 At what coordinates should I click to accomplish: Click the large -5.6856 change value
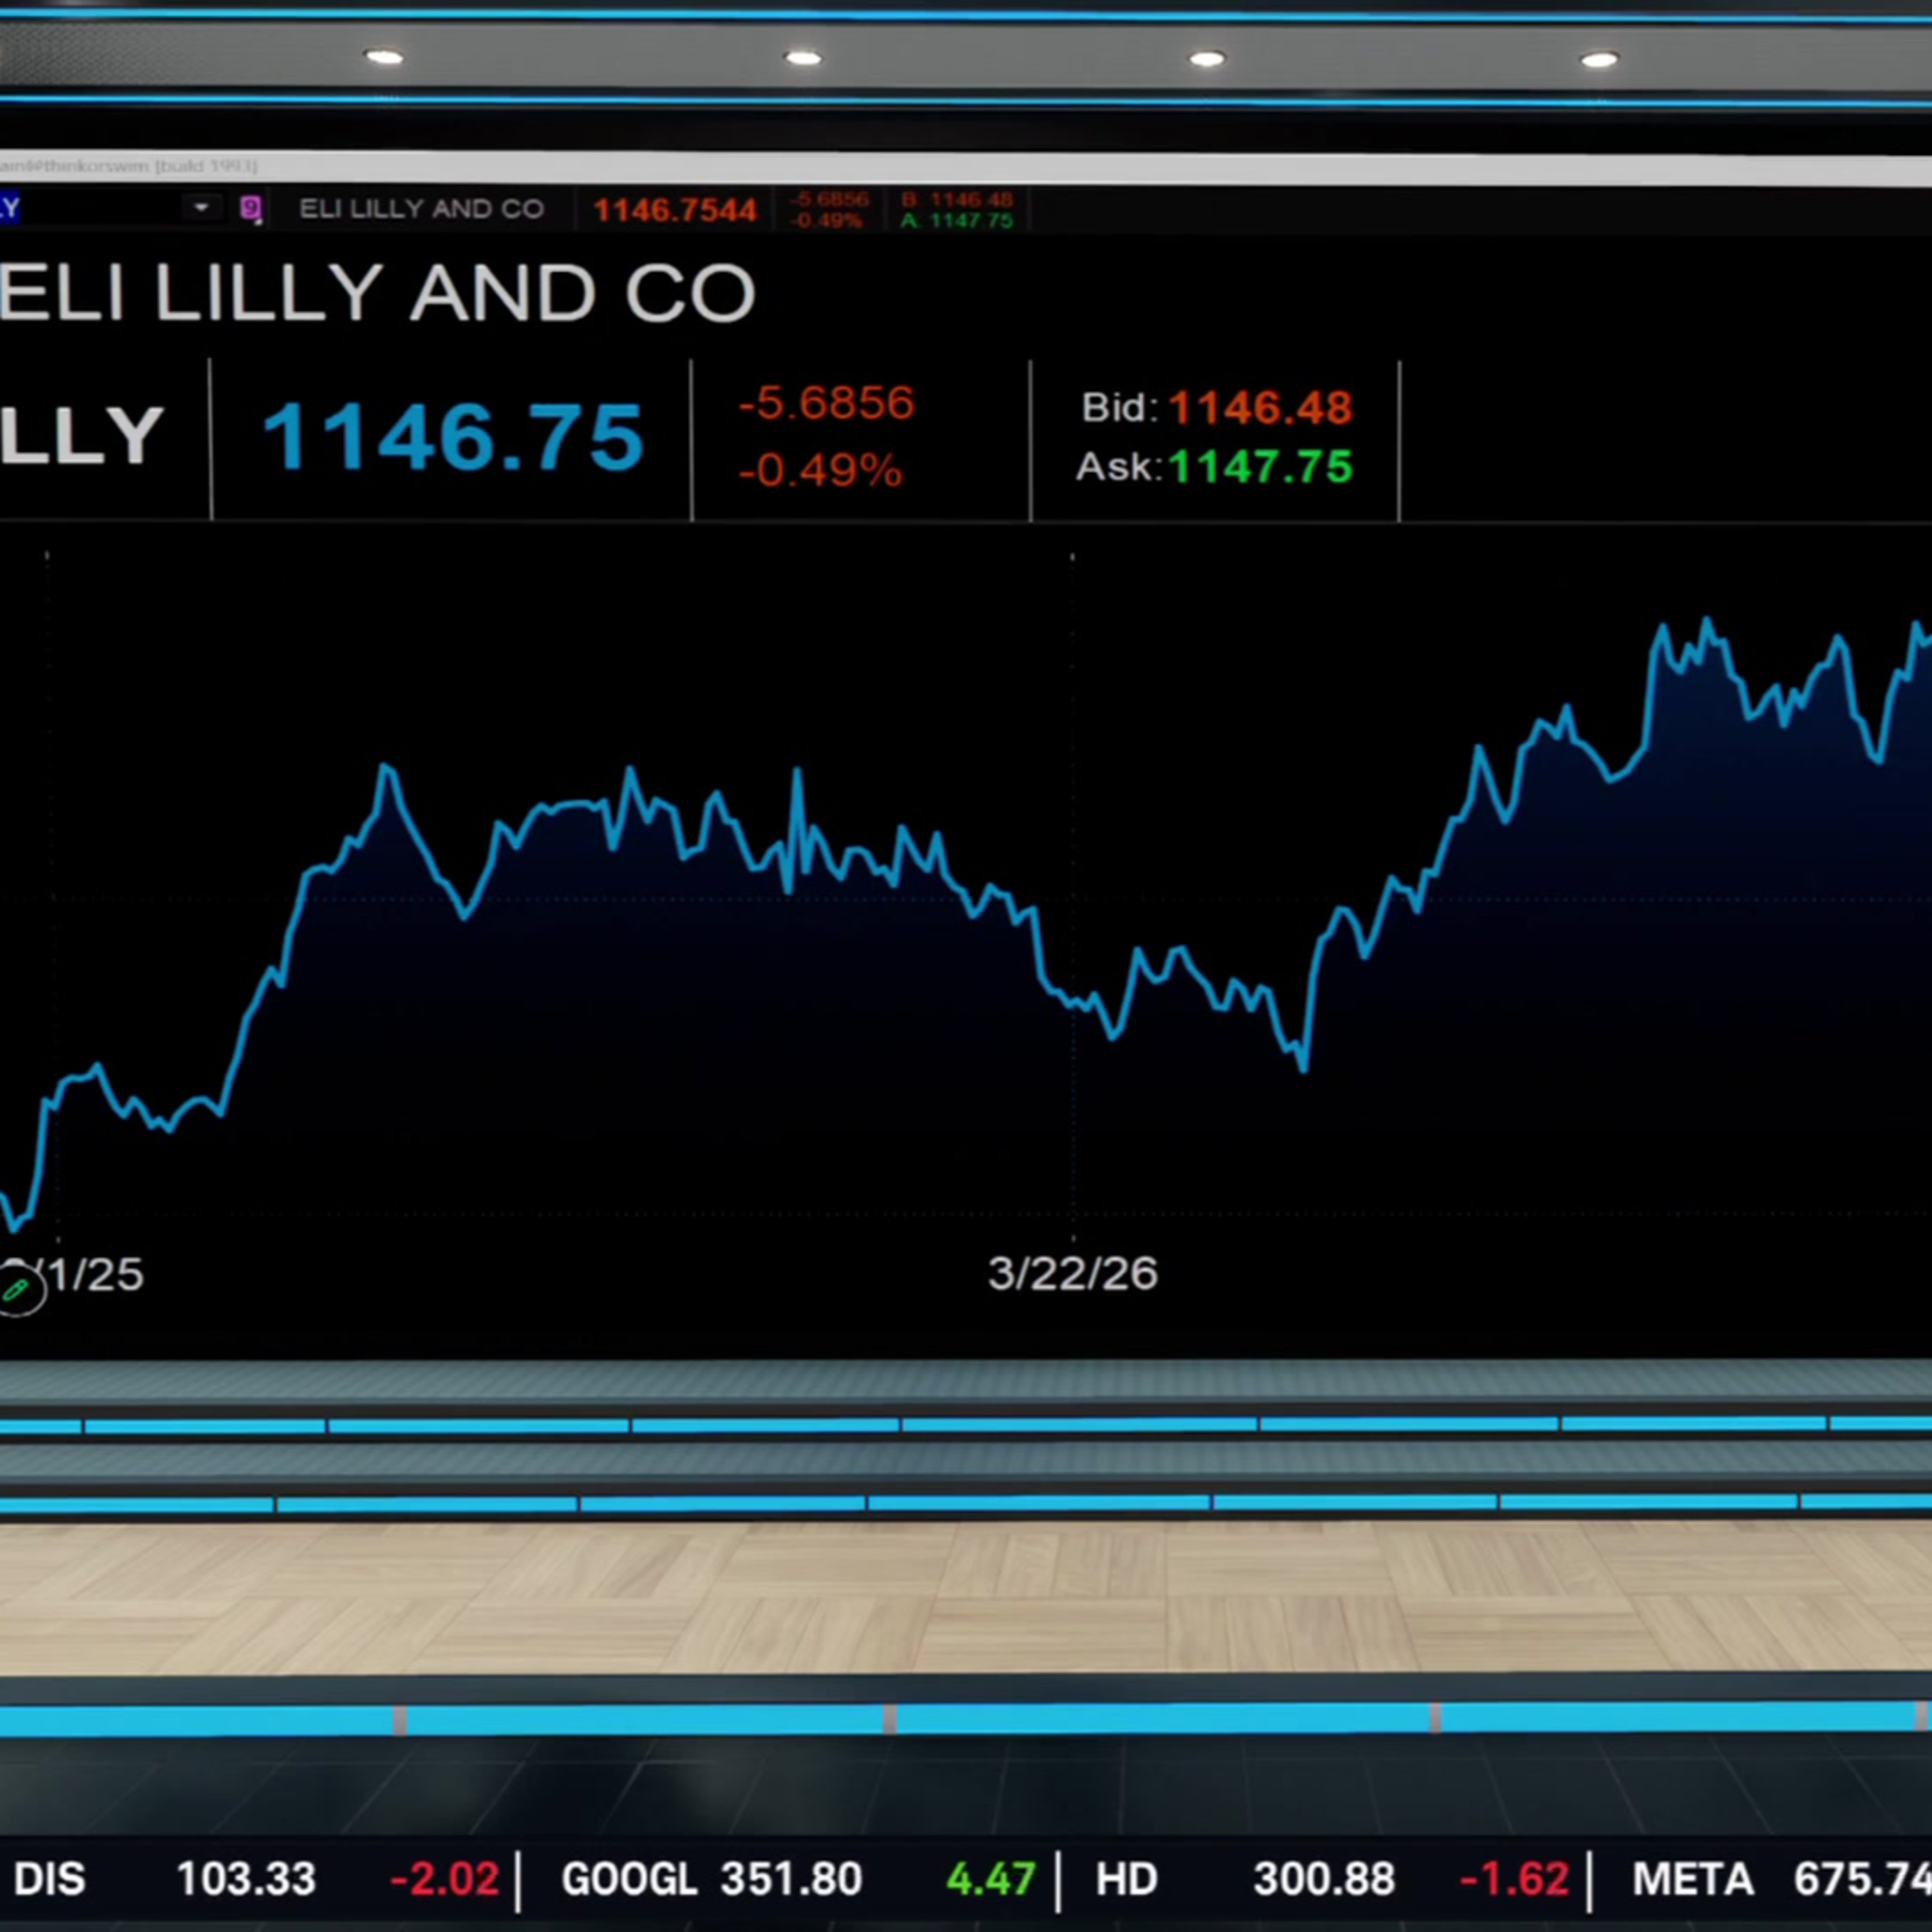[826, 403]
